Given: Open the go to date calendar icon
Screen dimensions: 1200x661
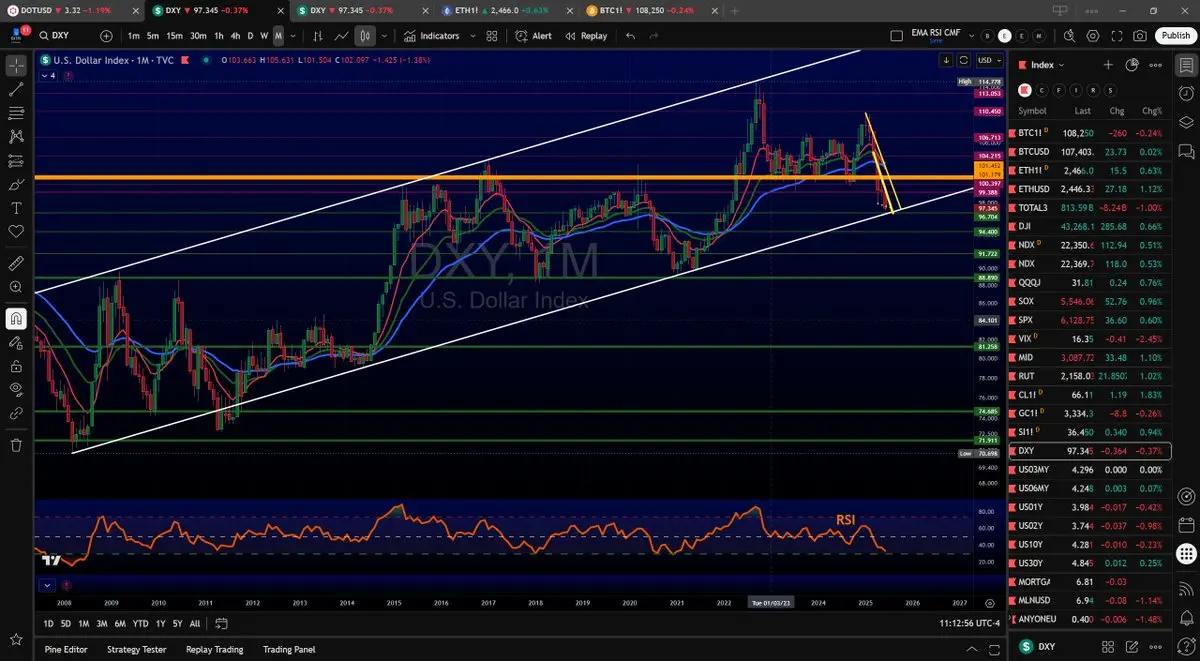Looking at the screenshot, I should [222, 623].
